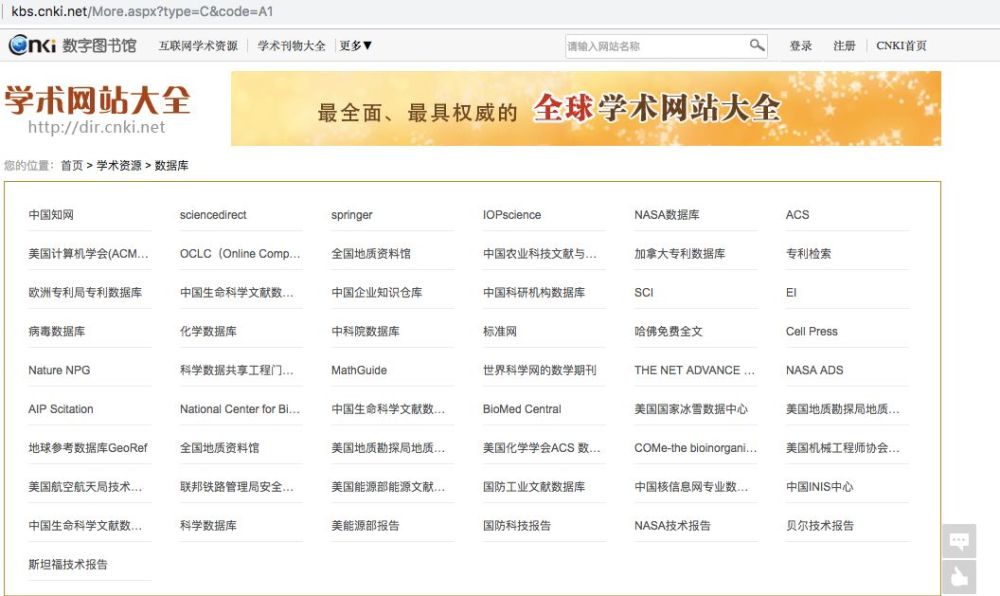Open the sciencedirect database link

click(x=213, y=215)
